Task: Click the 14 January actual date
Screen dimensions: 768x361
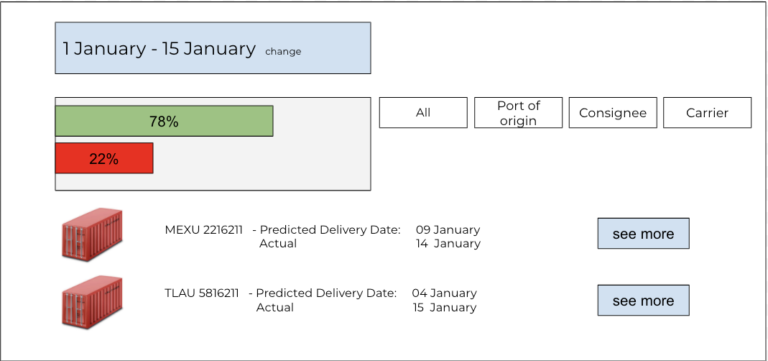Action: (448, 243)
